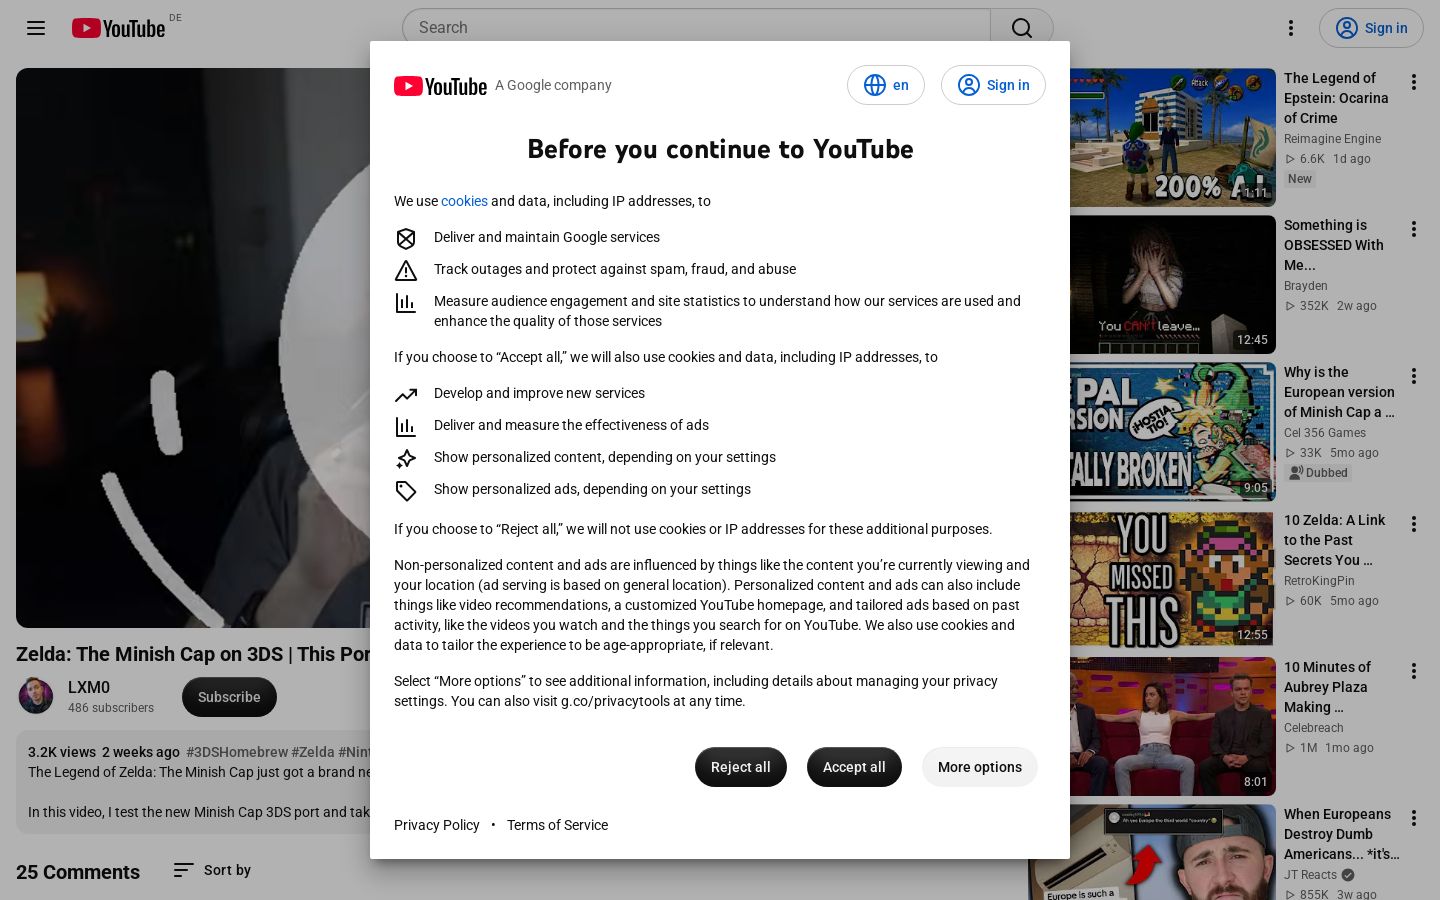Image resolution: width=1440 pixels, height=900 pixels.
Task: Open the Aubrey Plaza talk show thumbnail
Action: (x=1173, y=727)
